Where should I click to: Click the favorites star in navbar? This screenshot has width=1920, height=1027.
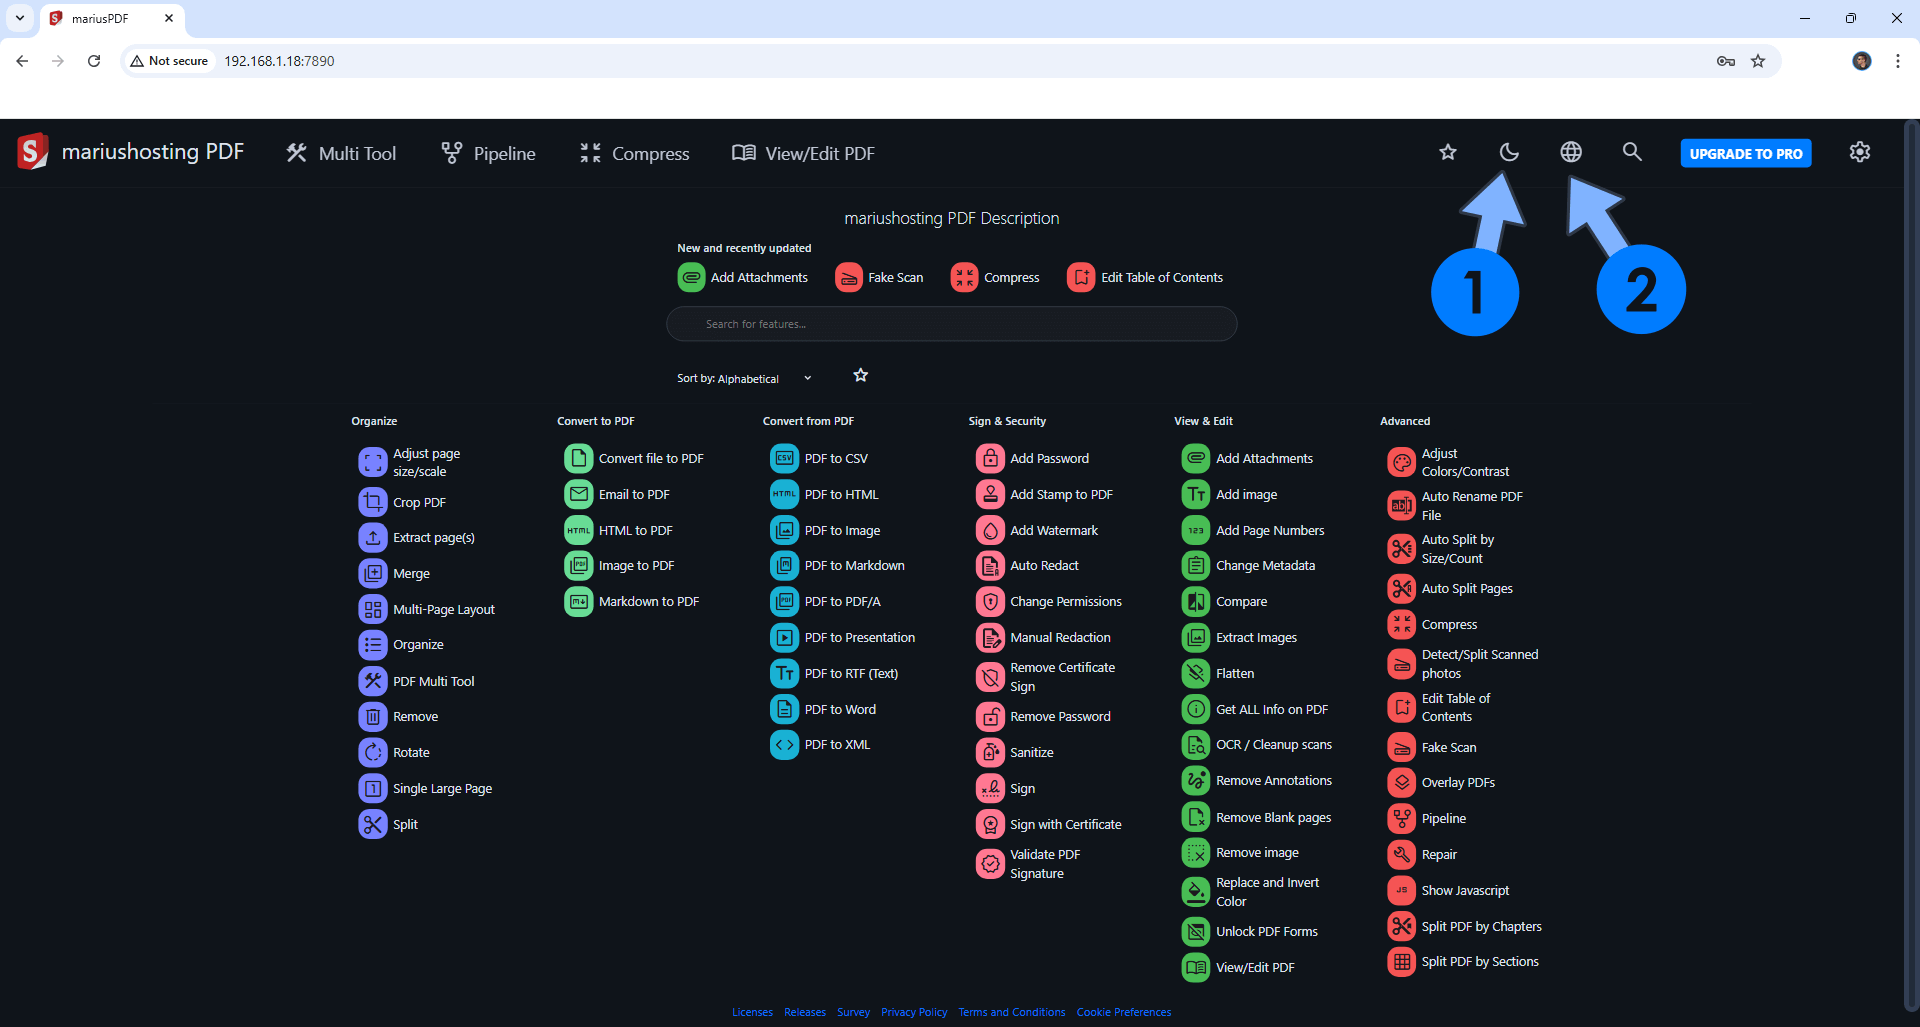[x=1448, y=152]
